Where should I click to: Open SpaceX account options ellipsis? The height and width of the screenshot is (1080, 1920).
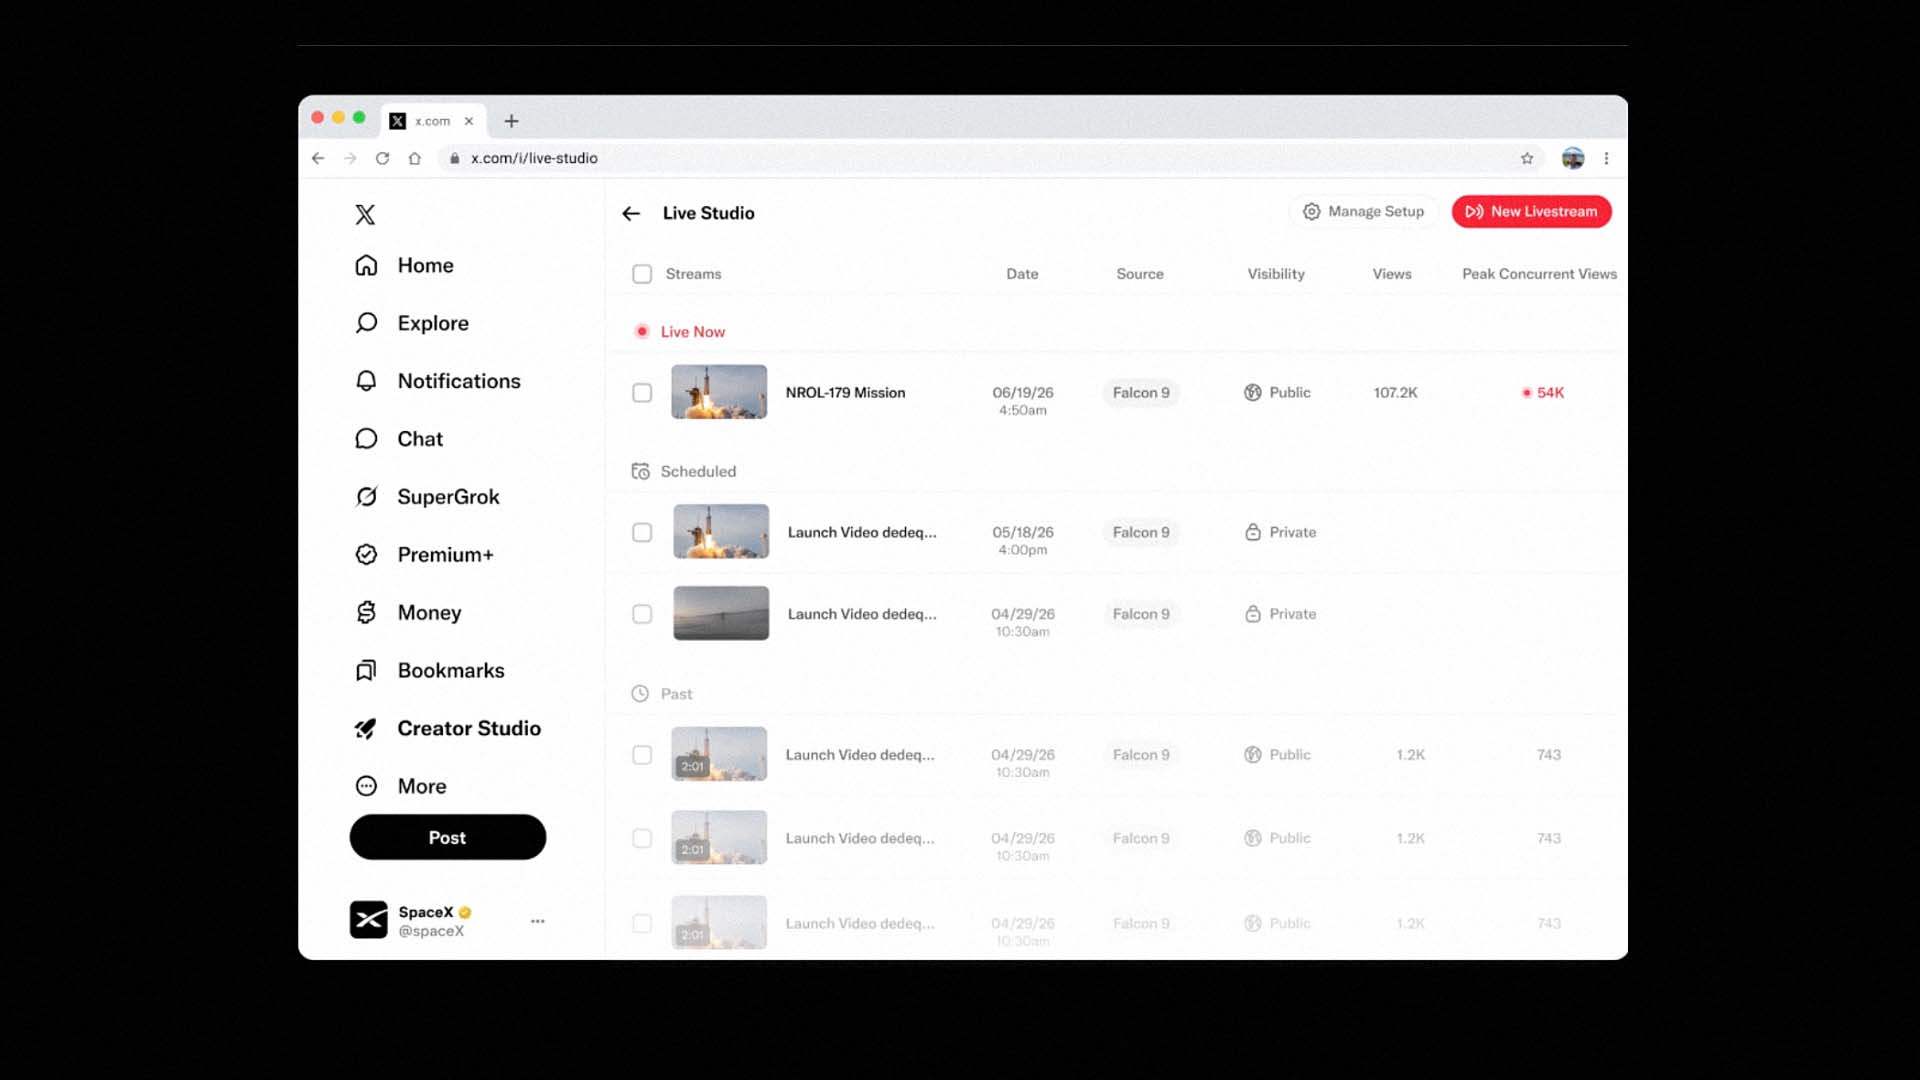[538, 921]
